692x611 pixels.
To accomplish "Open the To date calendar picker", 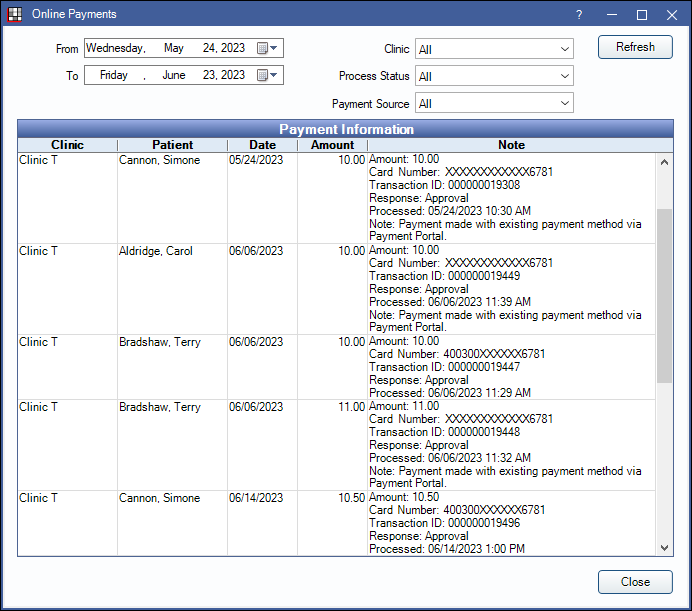I will pos(268,75).
